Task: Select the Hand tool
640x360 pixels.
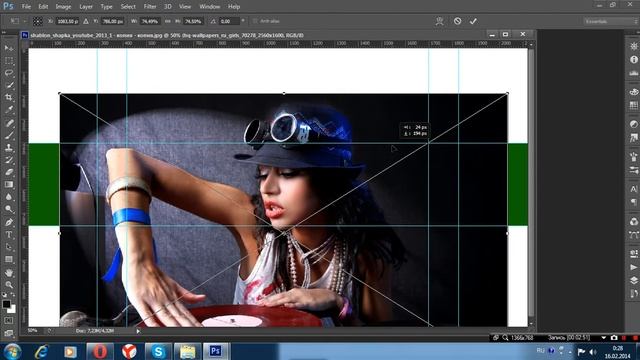Action: [9, 272]
